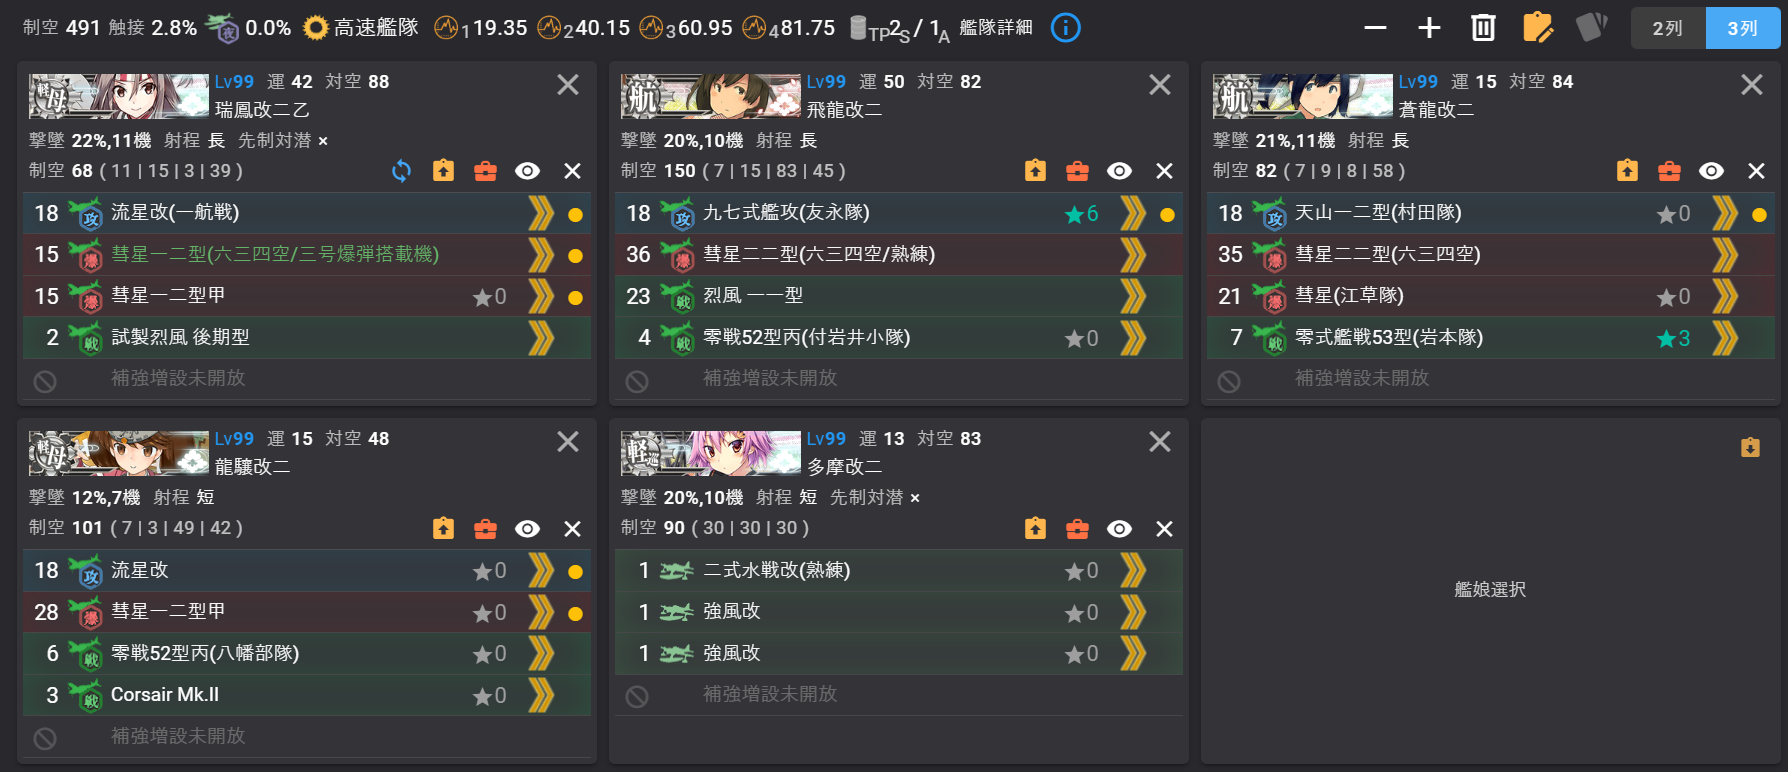Click the trash icon to clear the fleet
The height and width of the screenshot is (772, 1788).
tap(1483, 27)
